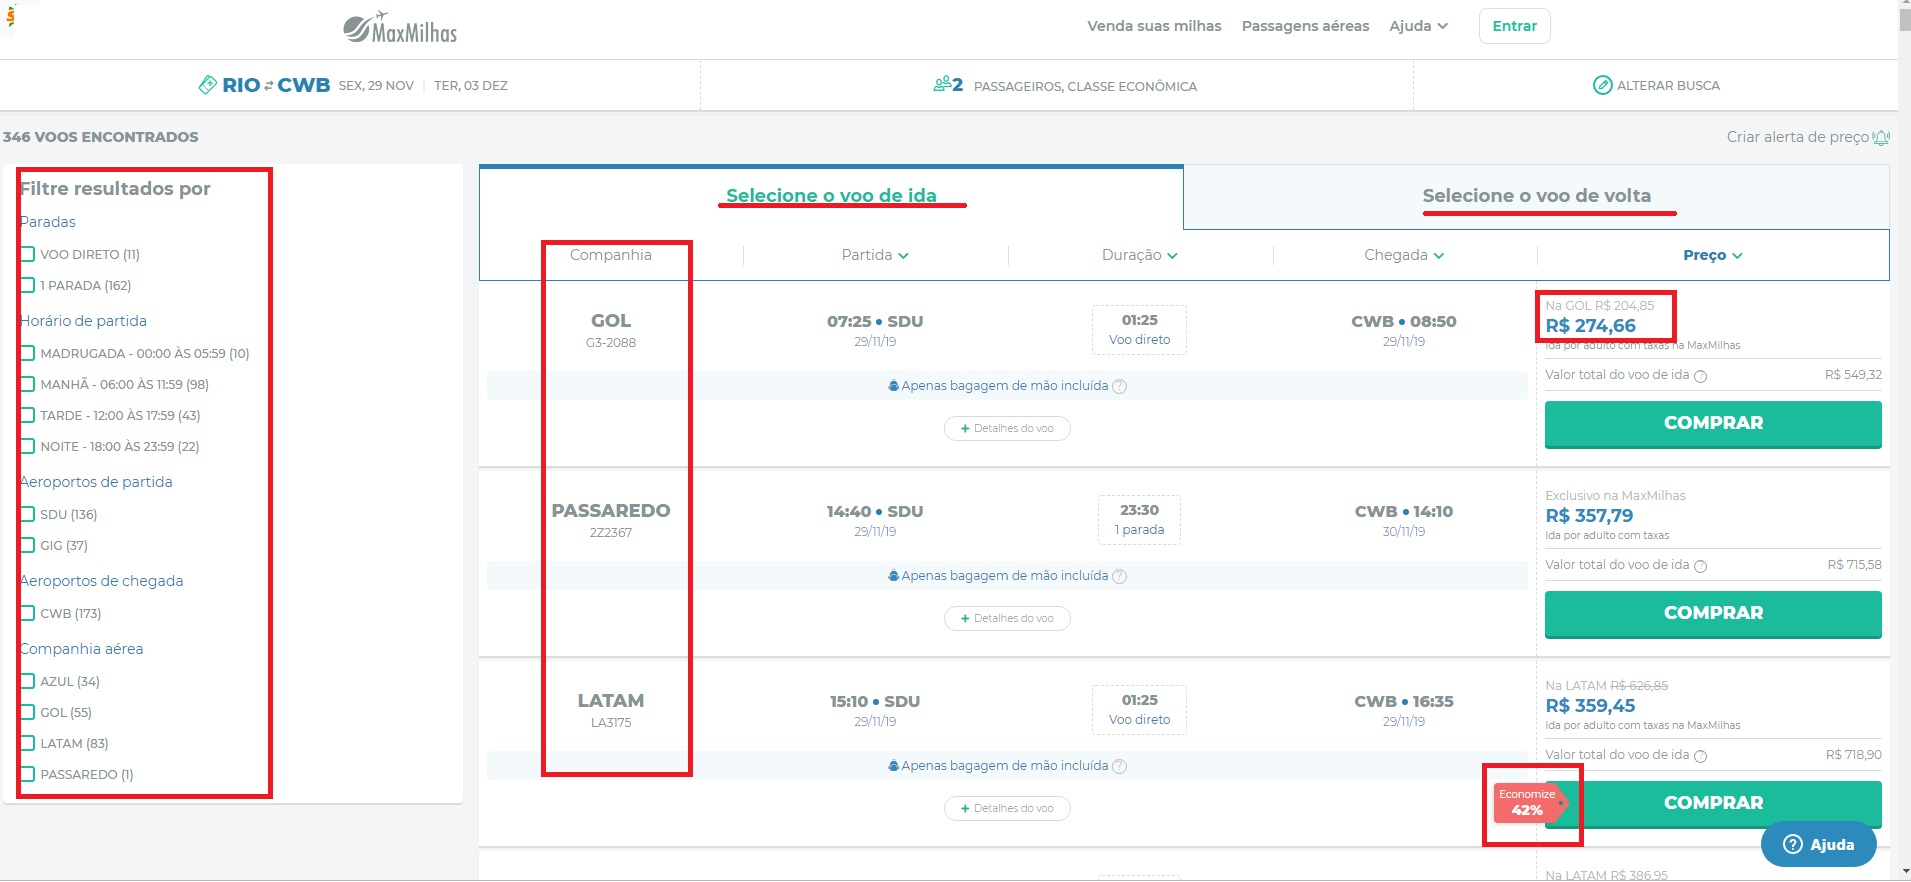Screen dimensions: 1911x882
Task: Sort flights by Partida
Action: coord(875,255)
